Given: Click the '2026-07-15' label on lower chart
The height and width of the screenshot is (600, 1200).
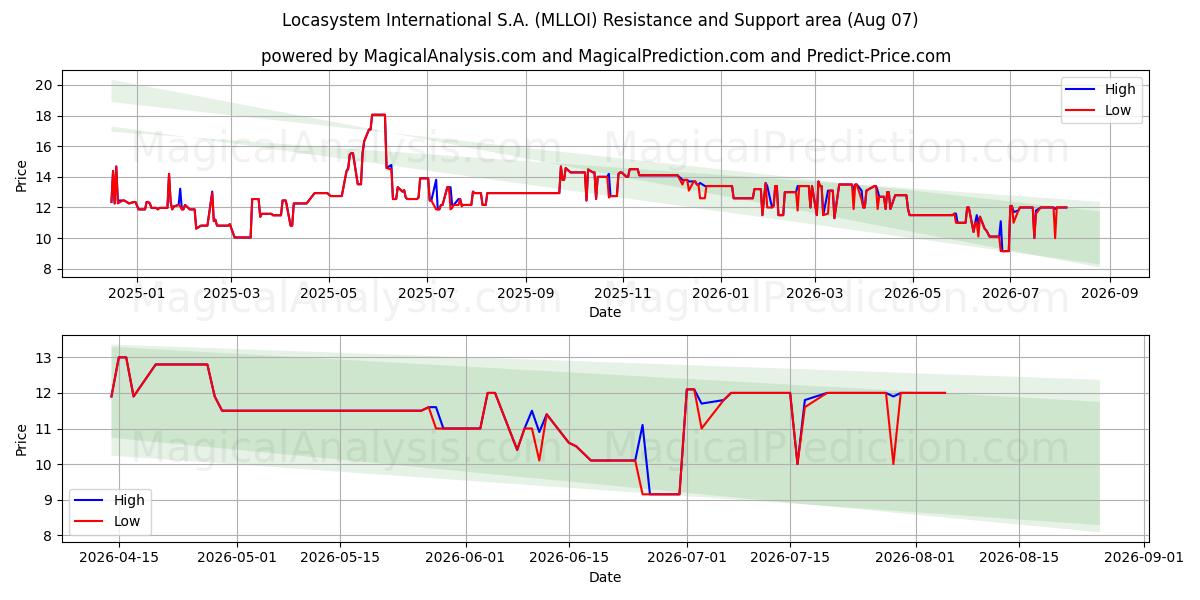Looking at the screenshot, I should [791, 559].
